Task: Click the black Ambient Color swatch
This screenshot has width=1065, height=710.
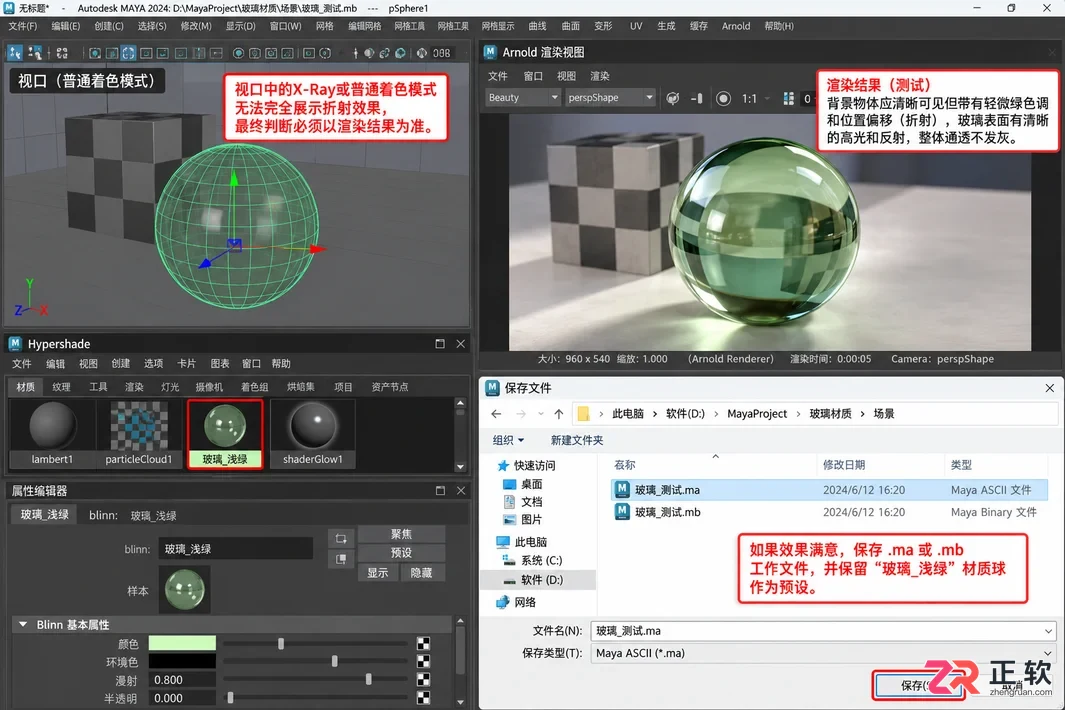Action: [x=182, y=661]
